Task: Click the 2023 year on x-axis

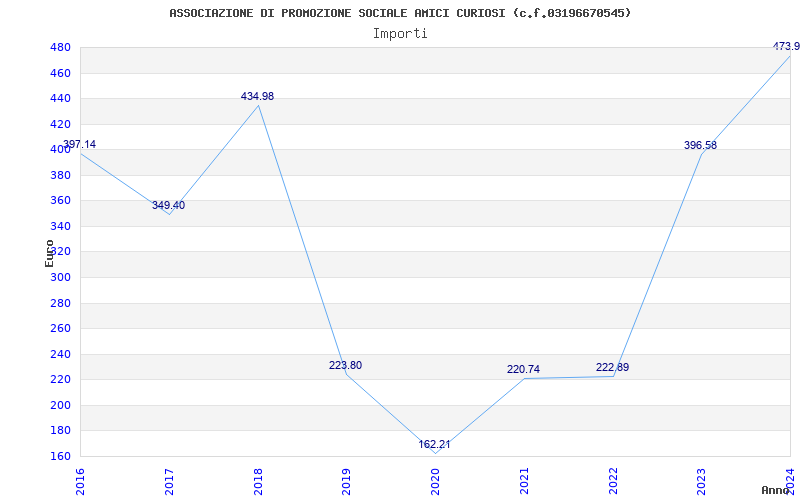Action: click(x=702, y=482)
